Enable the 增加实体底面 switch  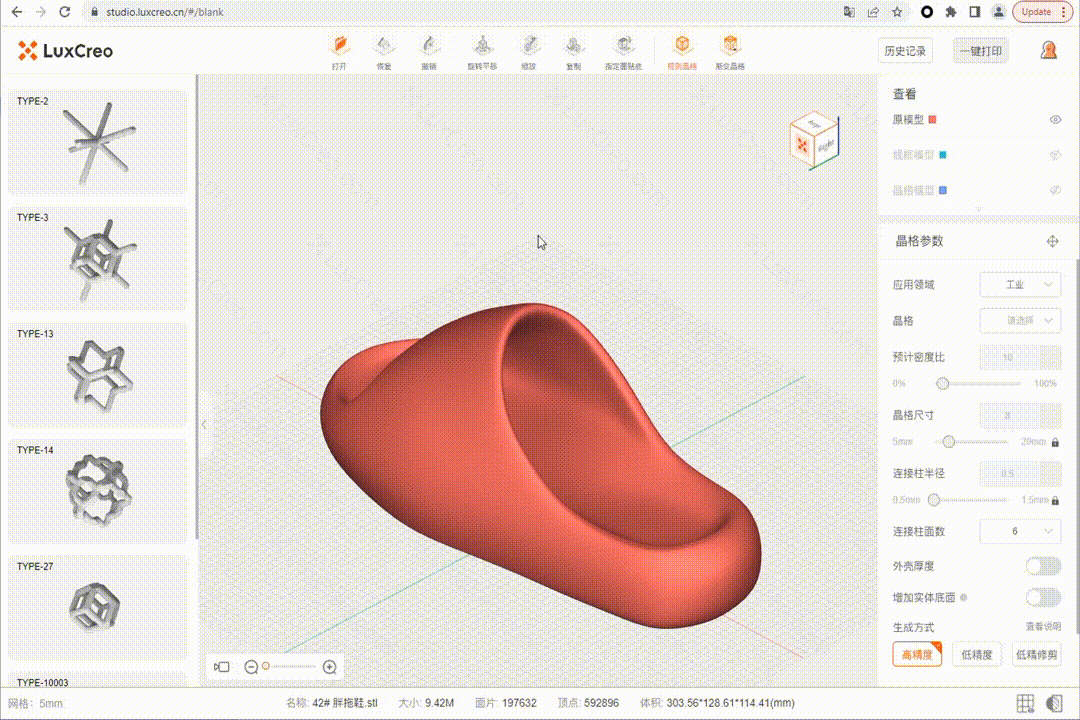(1043, 597)
